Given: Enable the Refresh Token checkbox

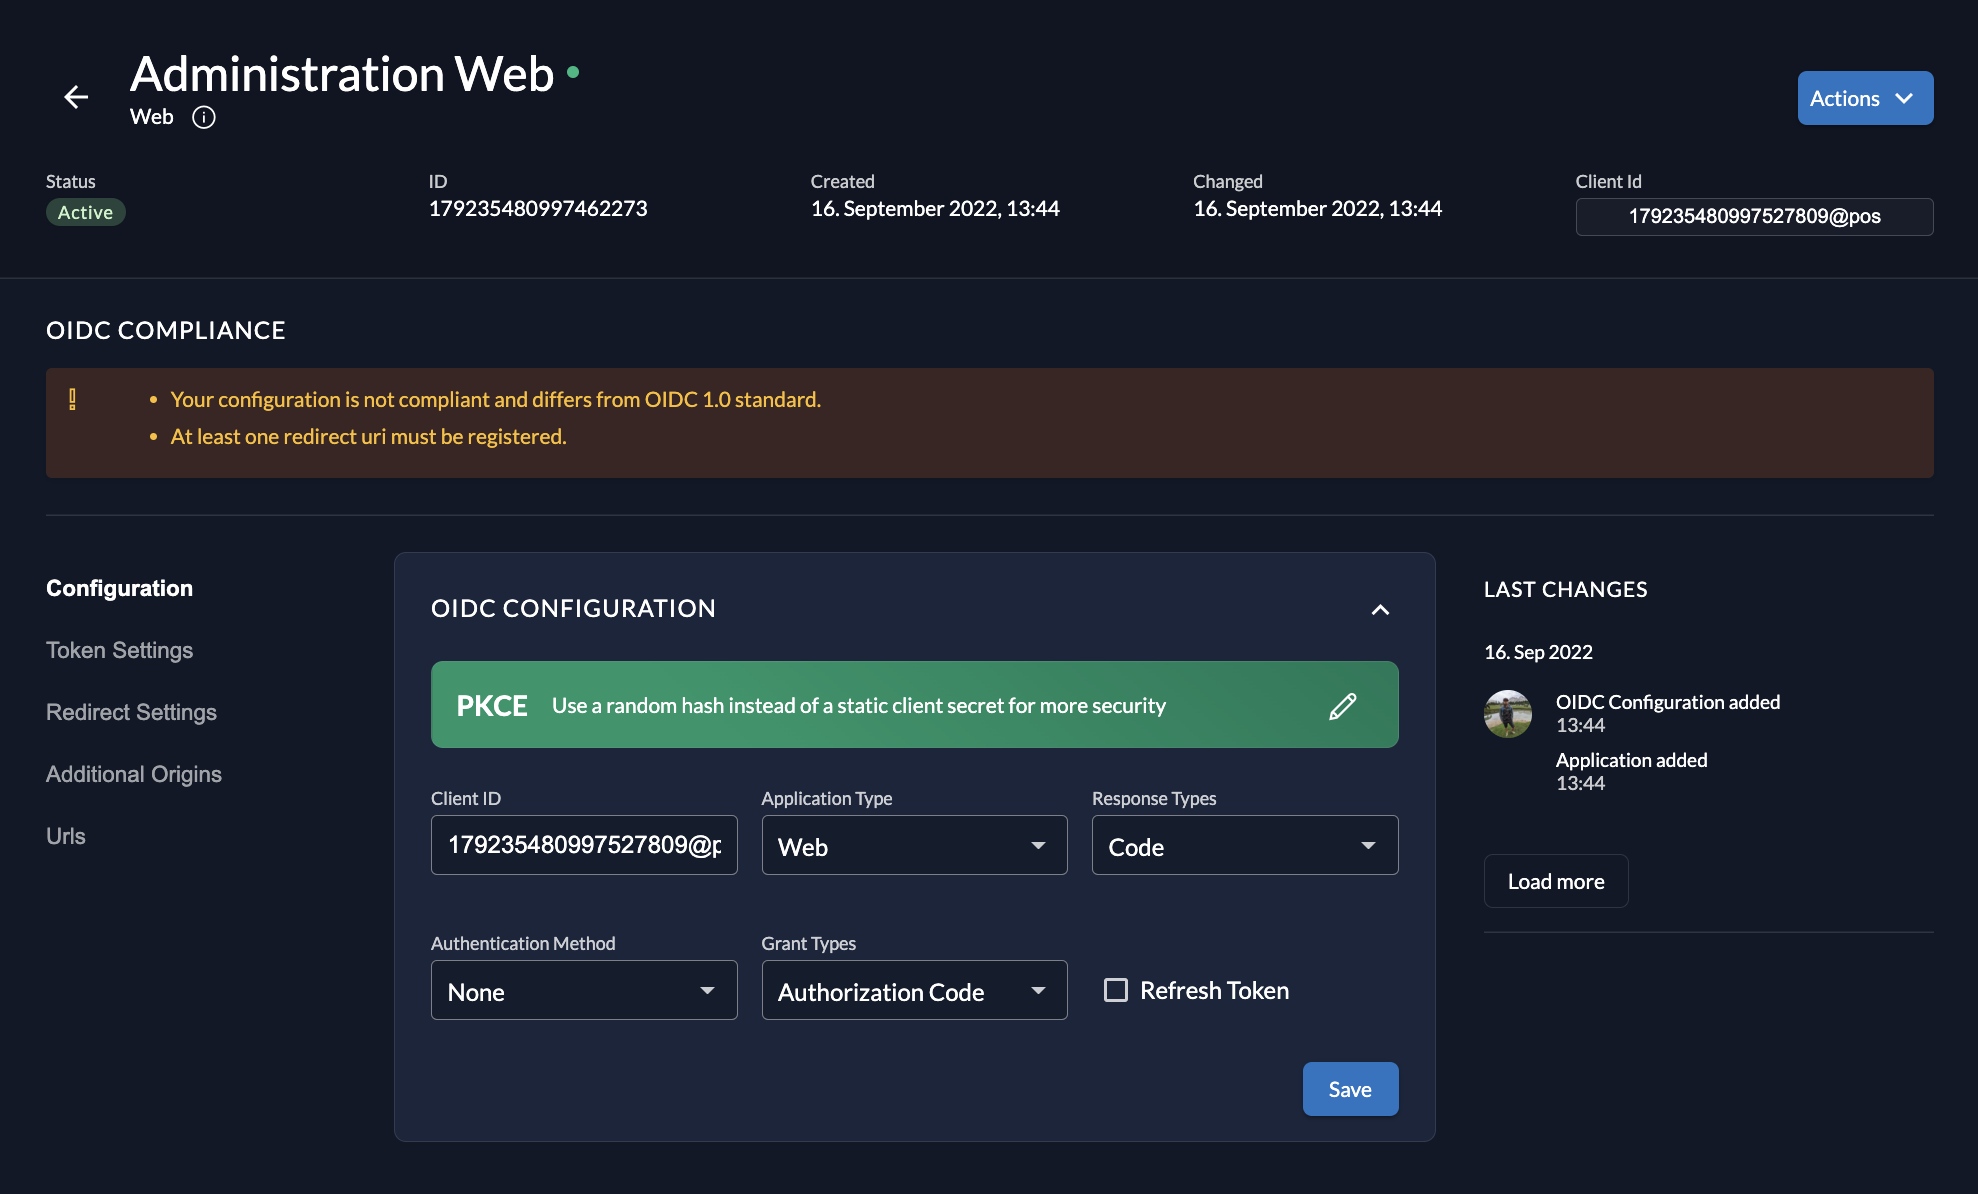Looking at the screenshot, I should point(1116,990).
